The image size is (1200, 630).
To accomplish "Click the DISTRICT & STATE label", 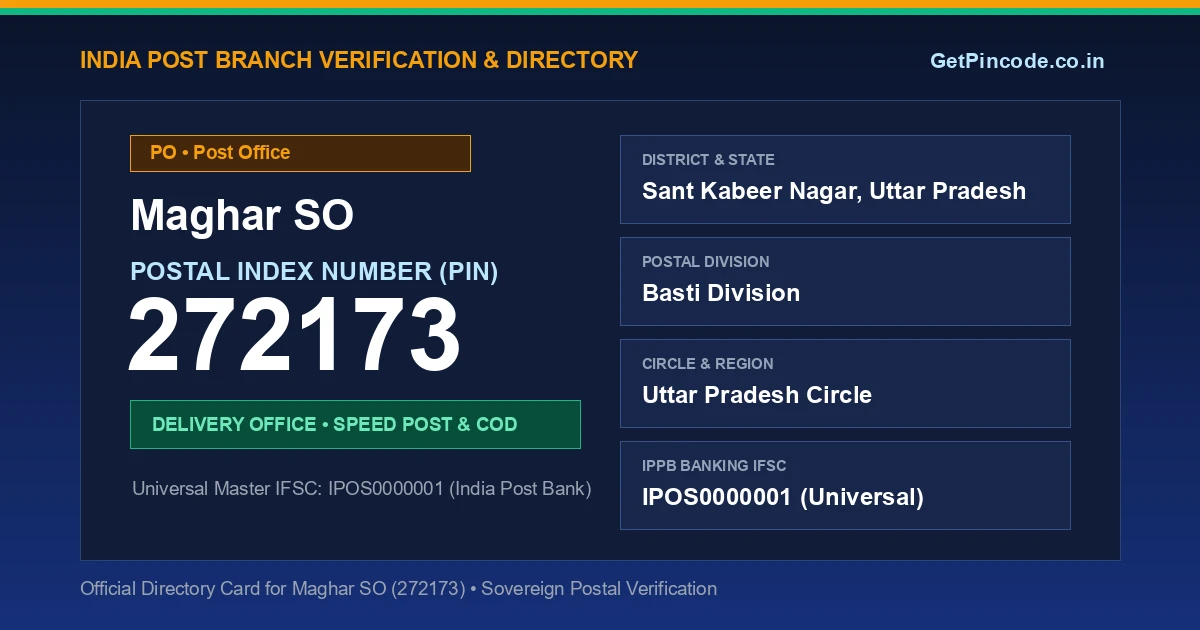I will click(x=708, y=160).
